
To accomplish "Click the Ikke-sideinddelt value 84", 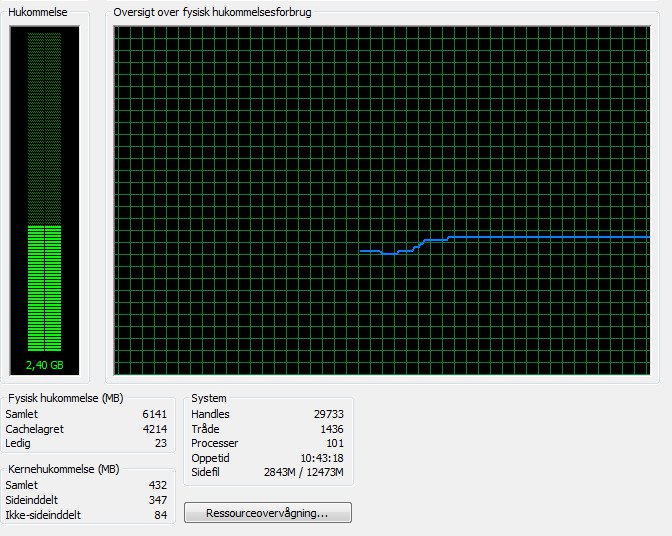I will click(x=161, y=515).
